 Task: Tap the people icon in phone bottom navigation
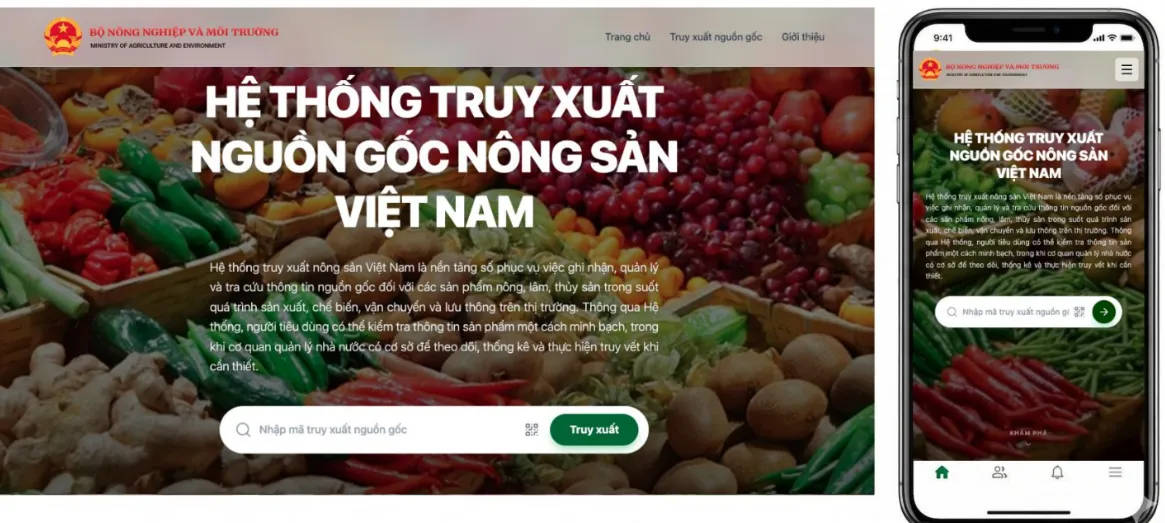pyautogui.click(x=999, y=472)
